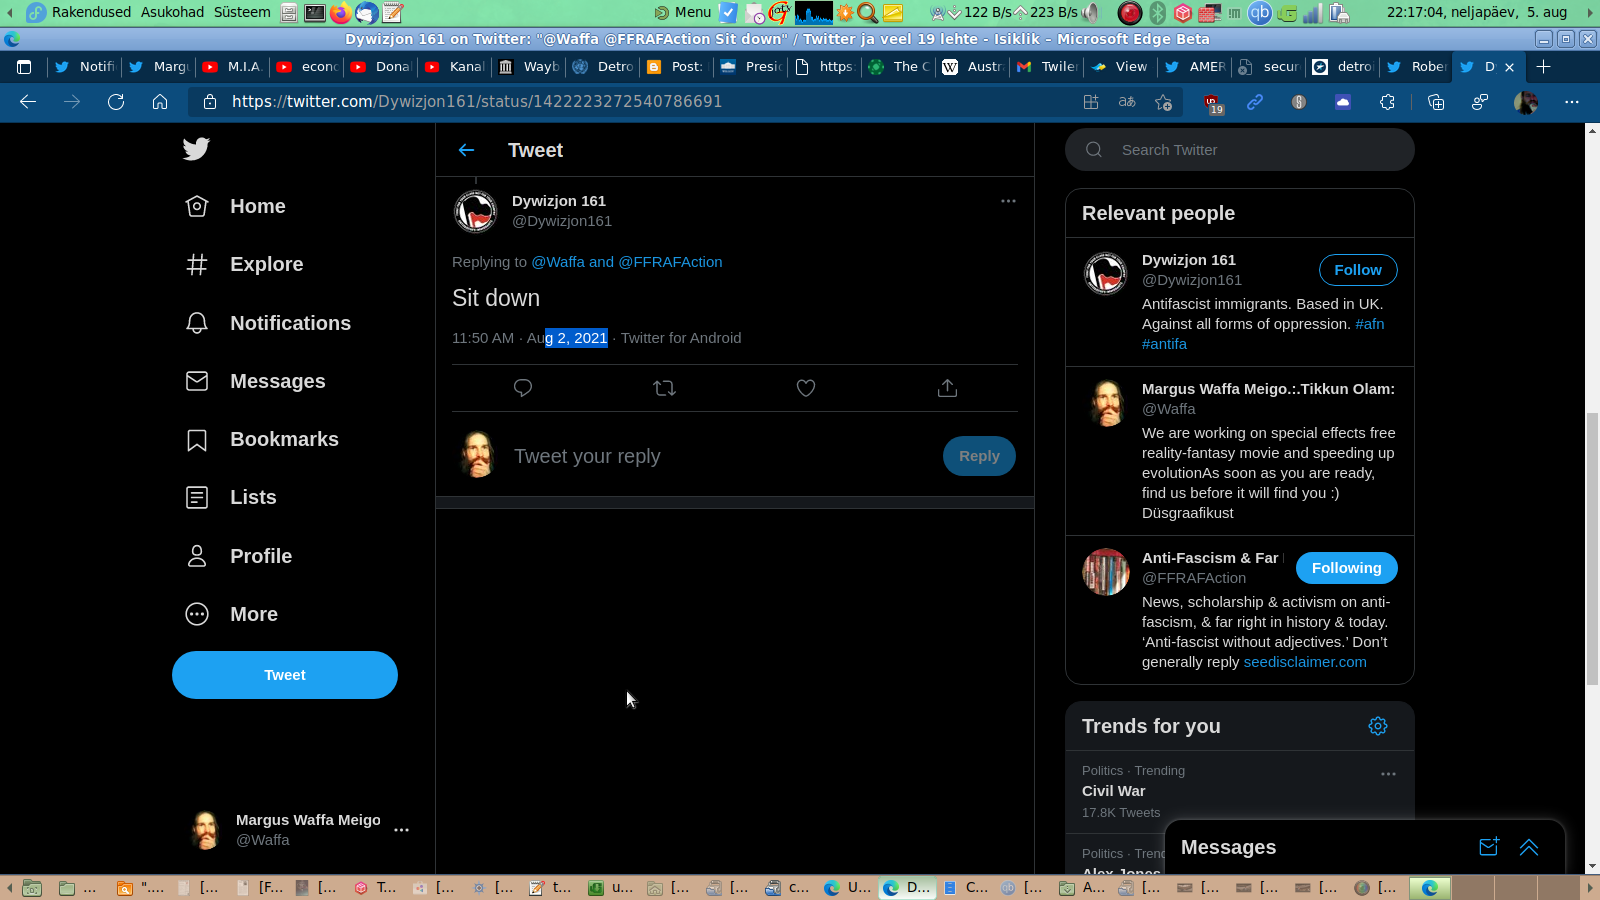Click the Edge profile avatar
1600x900 pixels.
1526,102
